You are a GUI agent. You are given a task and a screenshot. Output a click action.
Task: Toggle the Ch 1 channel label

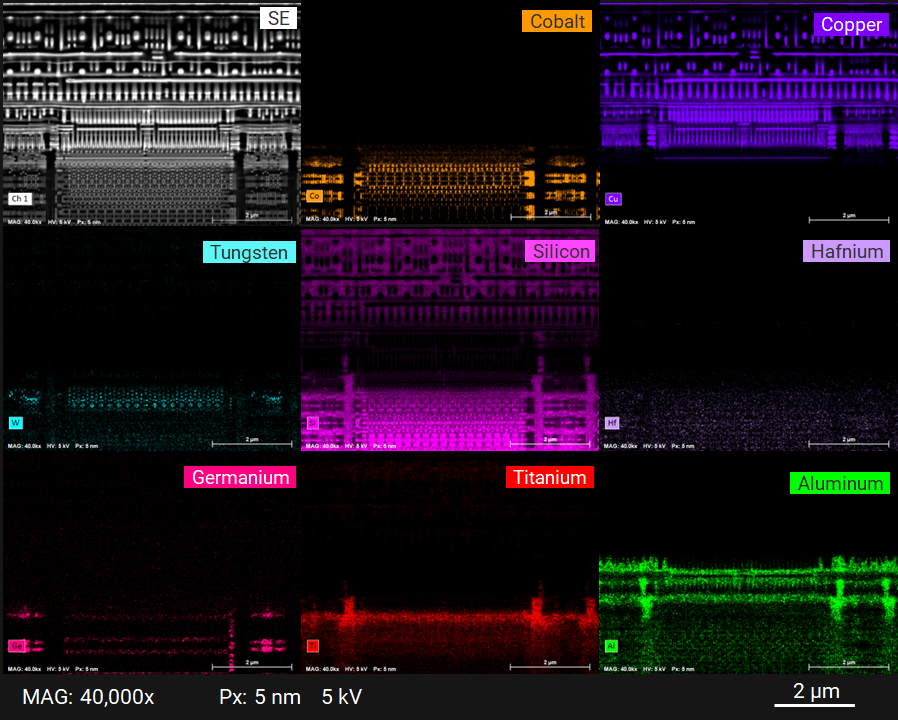coord(20,199)
